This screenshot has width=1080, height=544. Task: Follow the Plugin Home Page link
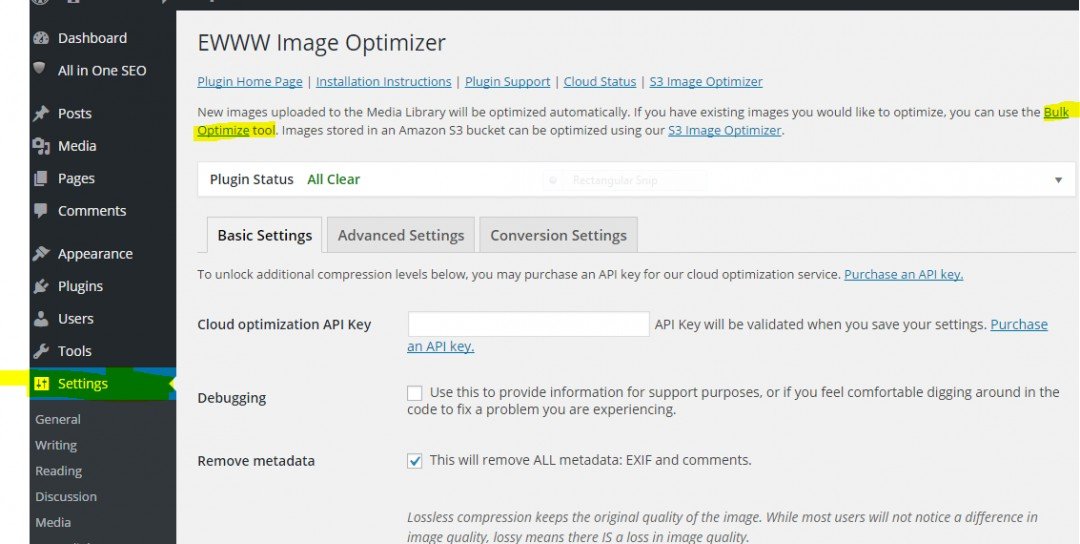coord(250,82)
